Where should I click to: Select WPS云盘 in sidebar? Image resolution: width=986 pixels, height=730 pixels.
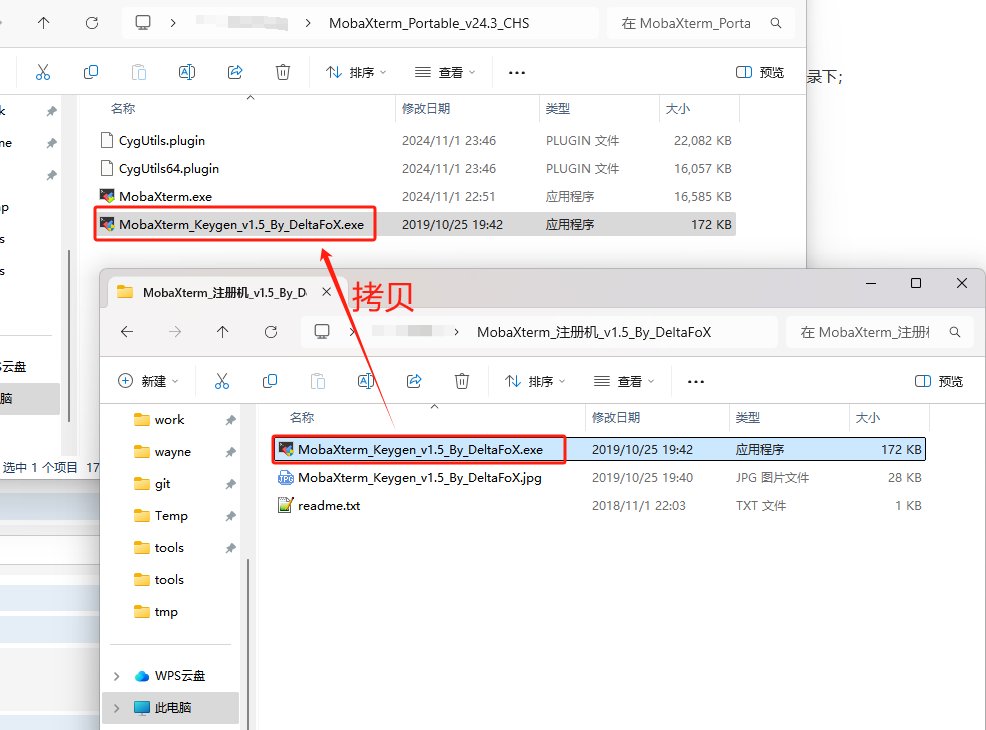pyautogui.click(x=170, y=676)
